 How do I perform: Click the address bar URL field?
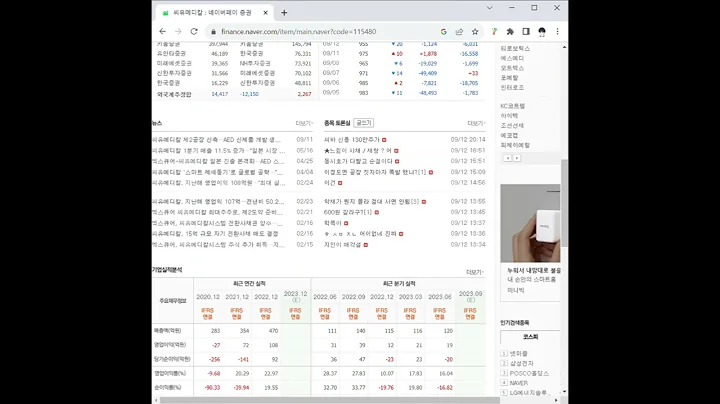click(298, 32)
